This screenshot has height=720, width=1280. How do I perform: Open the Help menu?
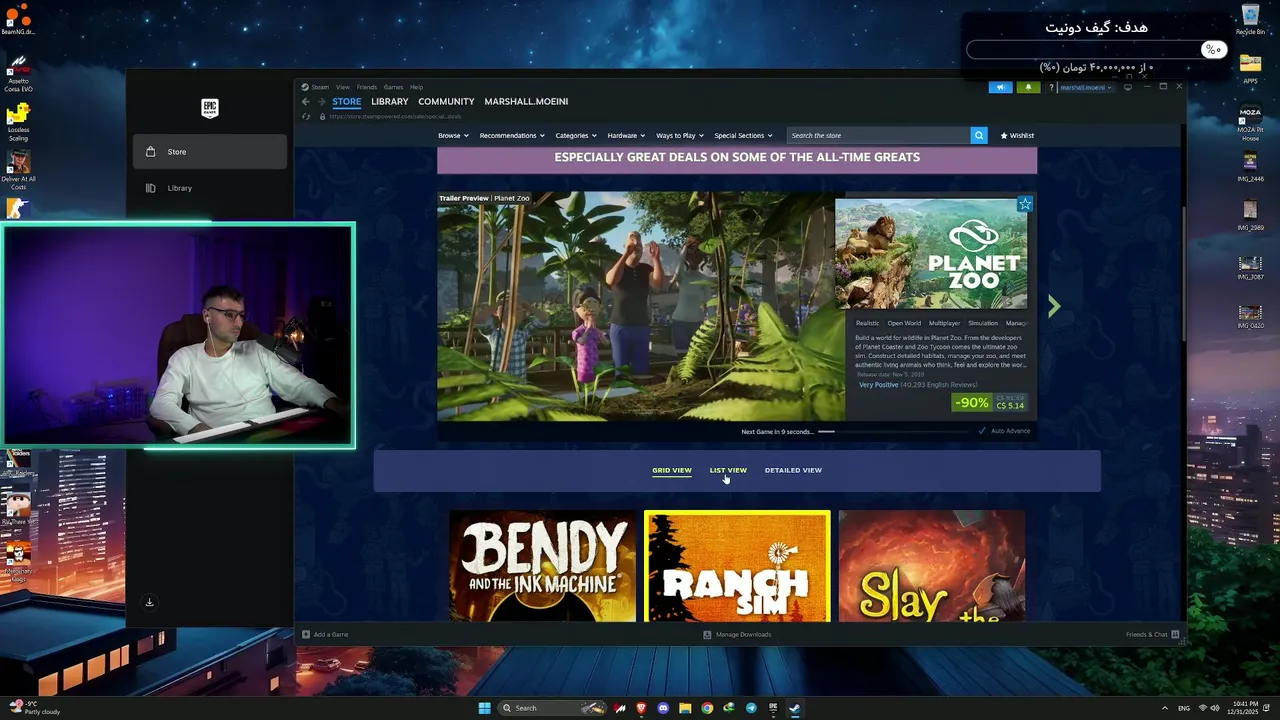417,87
